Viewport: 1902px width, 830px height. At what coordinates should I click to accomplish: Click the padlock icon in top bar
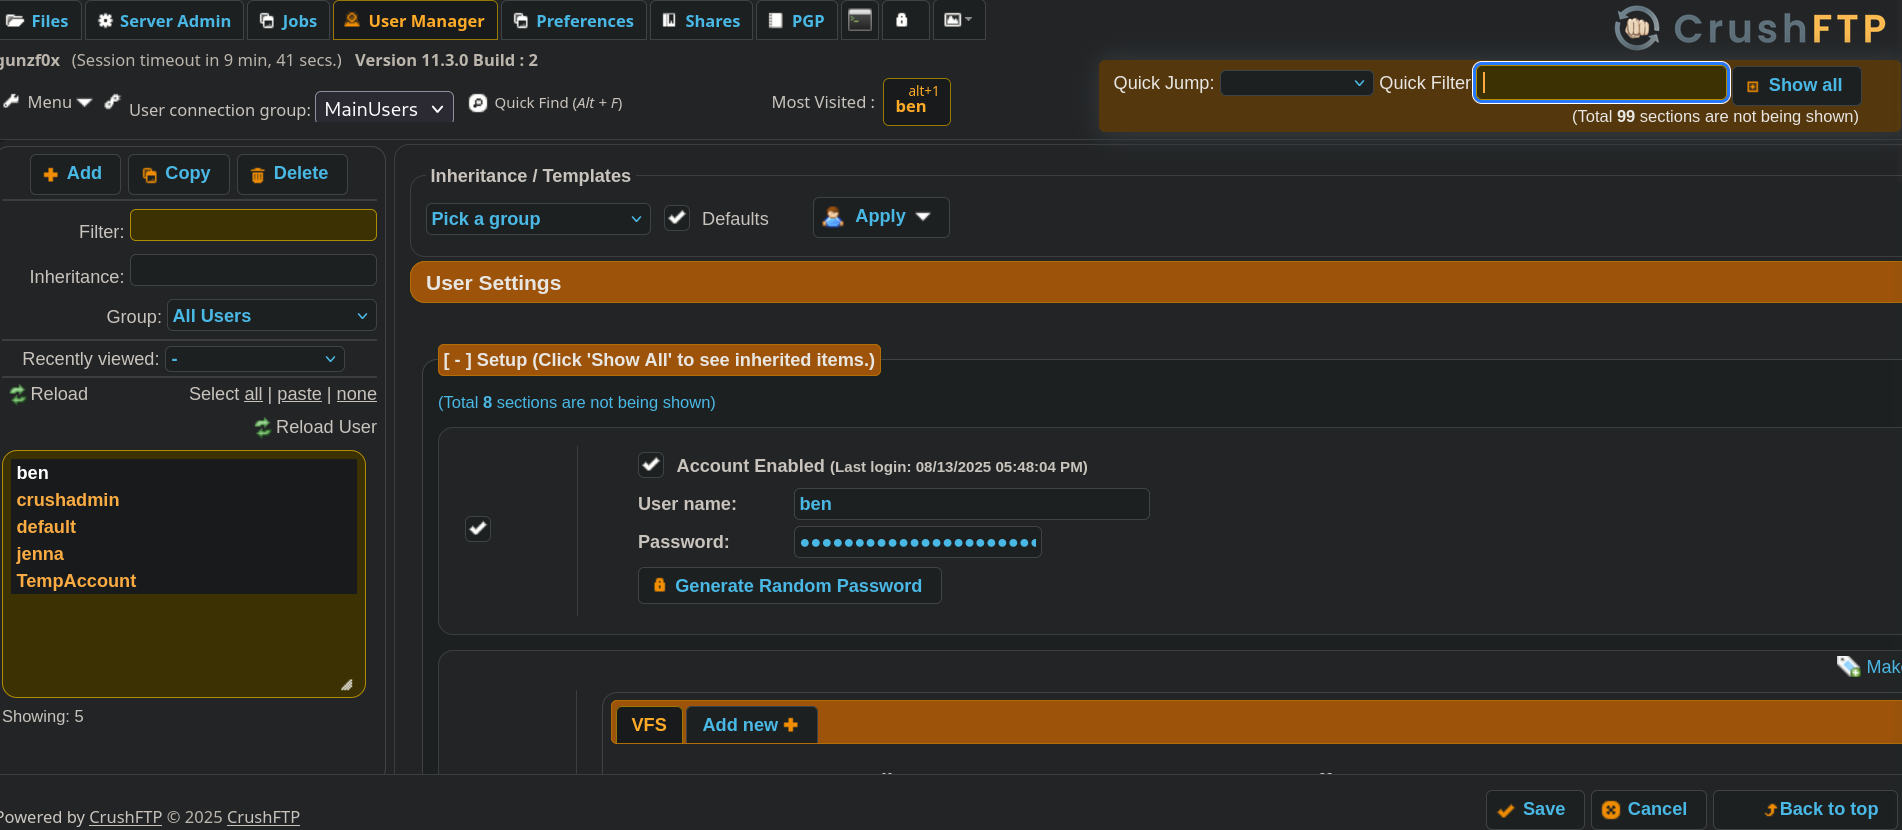pyautogui.click(x=902, y=20)
